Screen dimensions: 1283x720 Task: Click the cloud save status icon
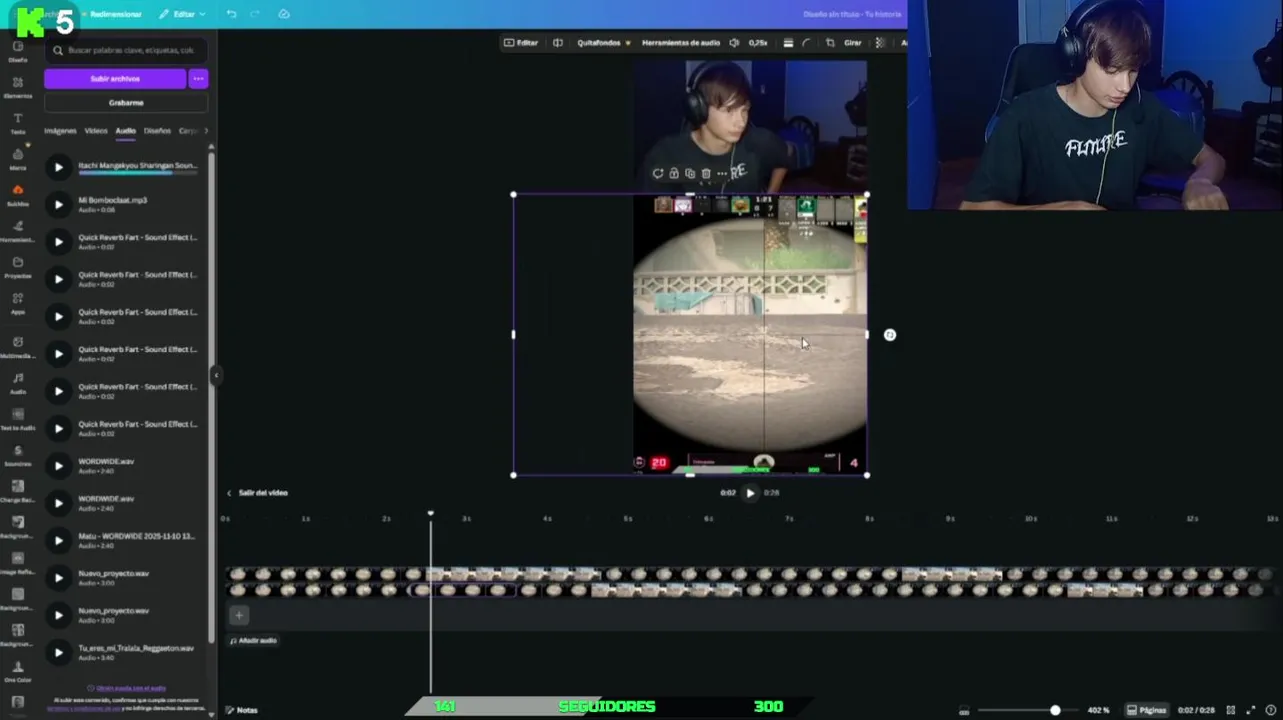(x=284, y=14)
